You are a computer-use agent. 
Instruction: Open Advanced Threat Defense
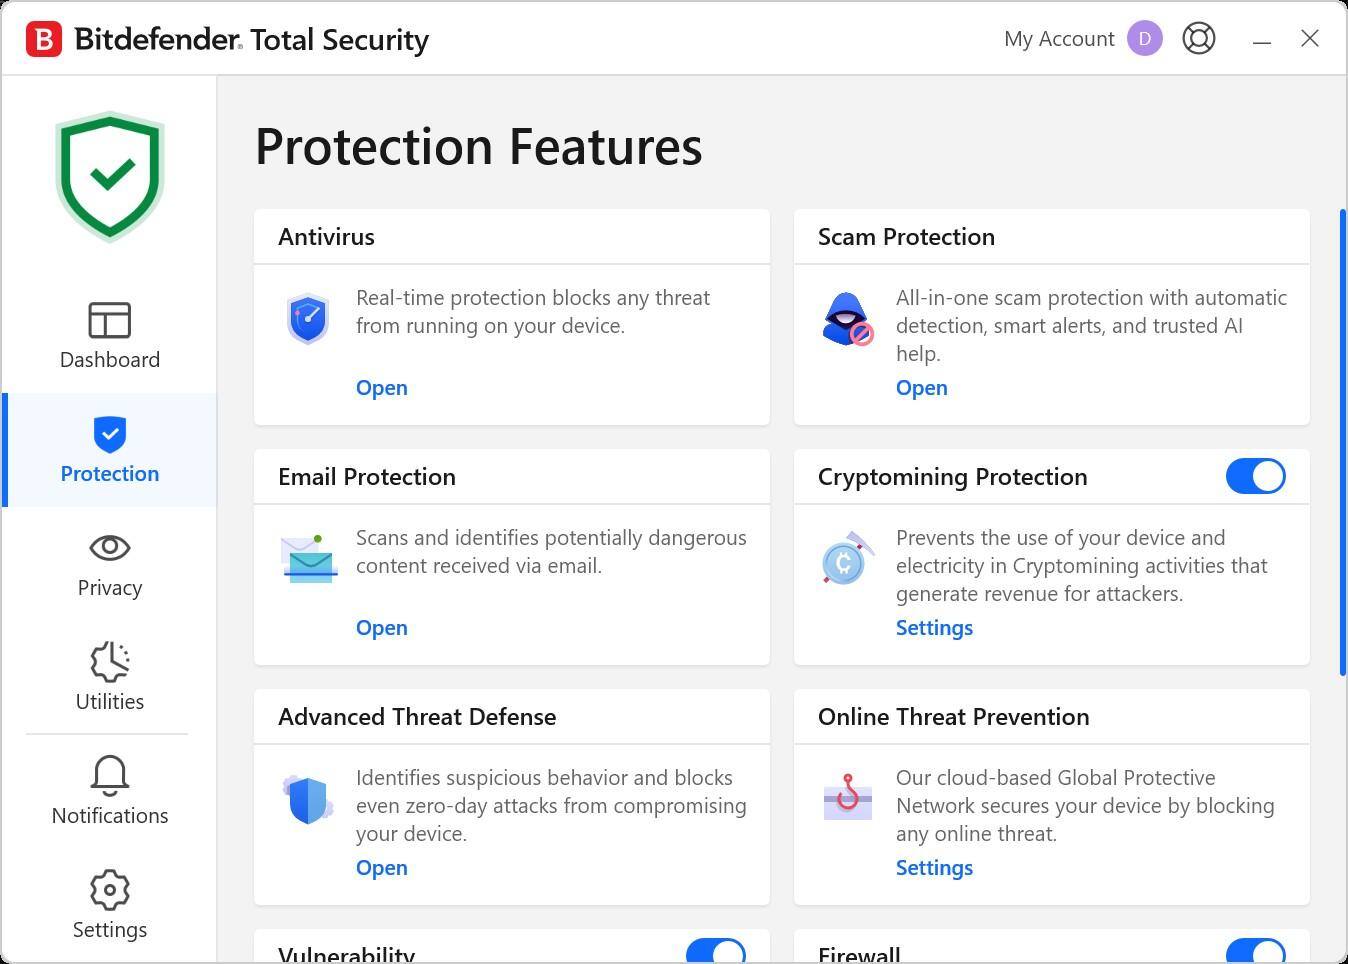(381, 867)
